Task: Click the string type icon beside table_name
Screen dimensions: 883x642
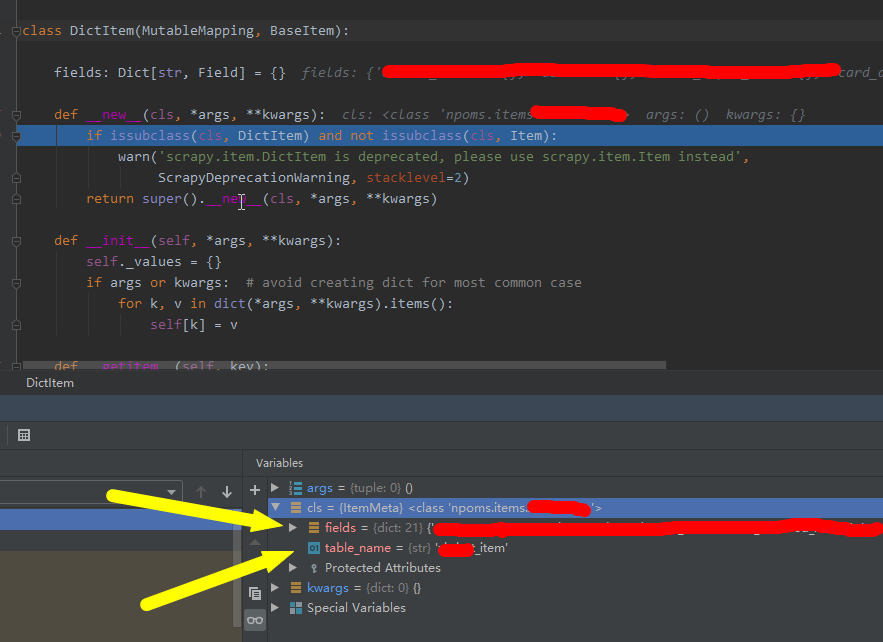Action: point(314,548)
